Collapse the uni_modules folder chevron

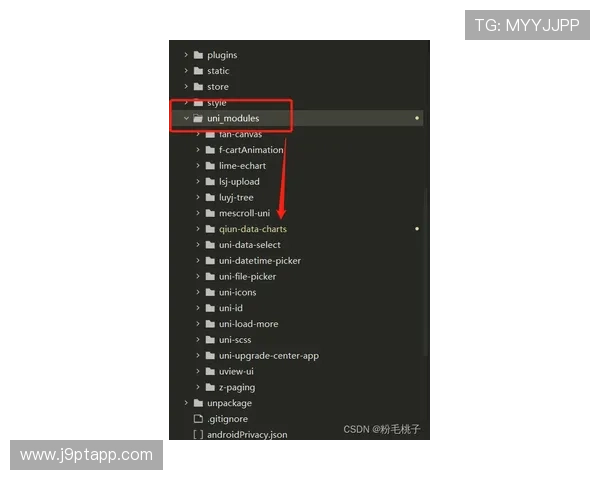click(x=186, y=119)
